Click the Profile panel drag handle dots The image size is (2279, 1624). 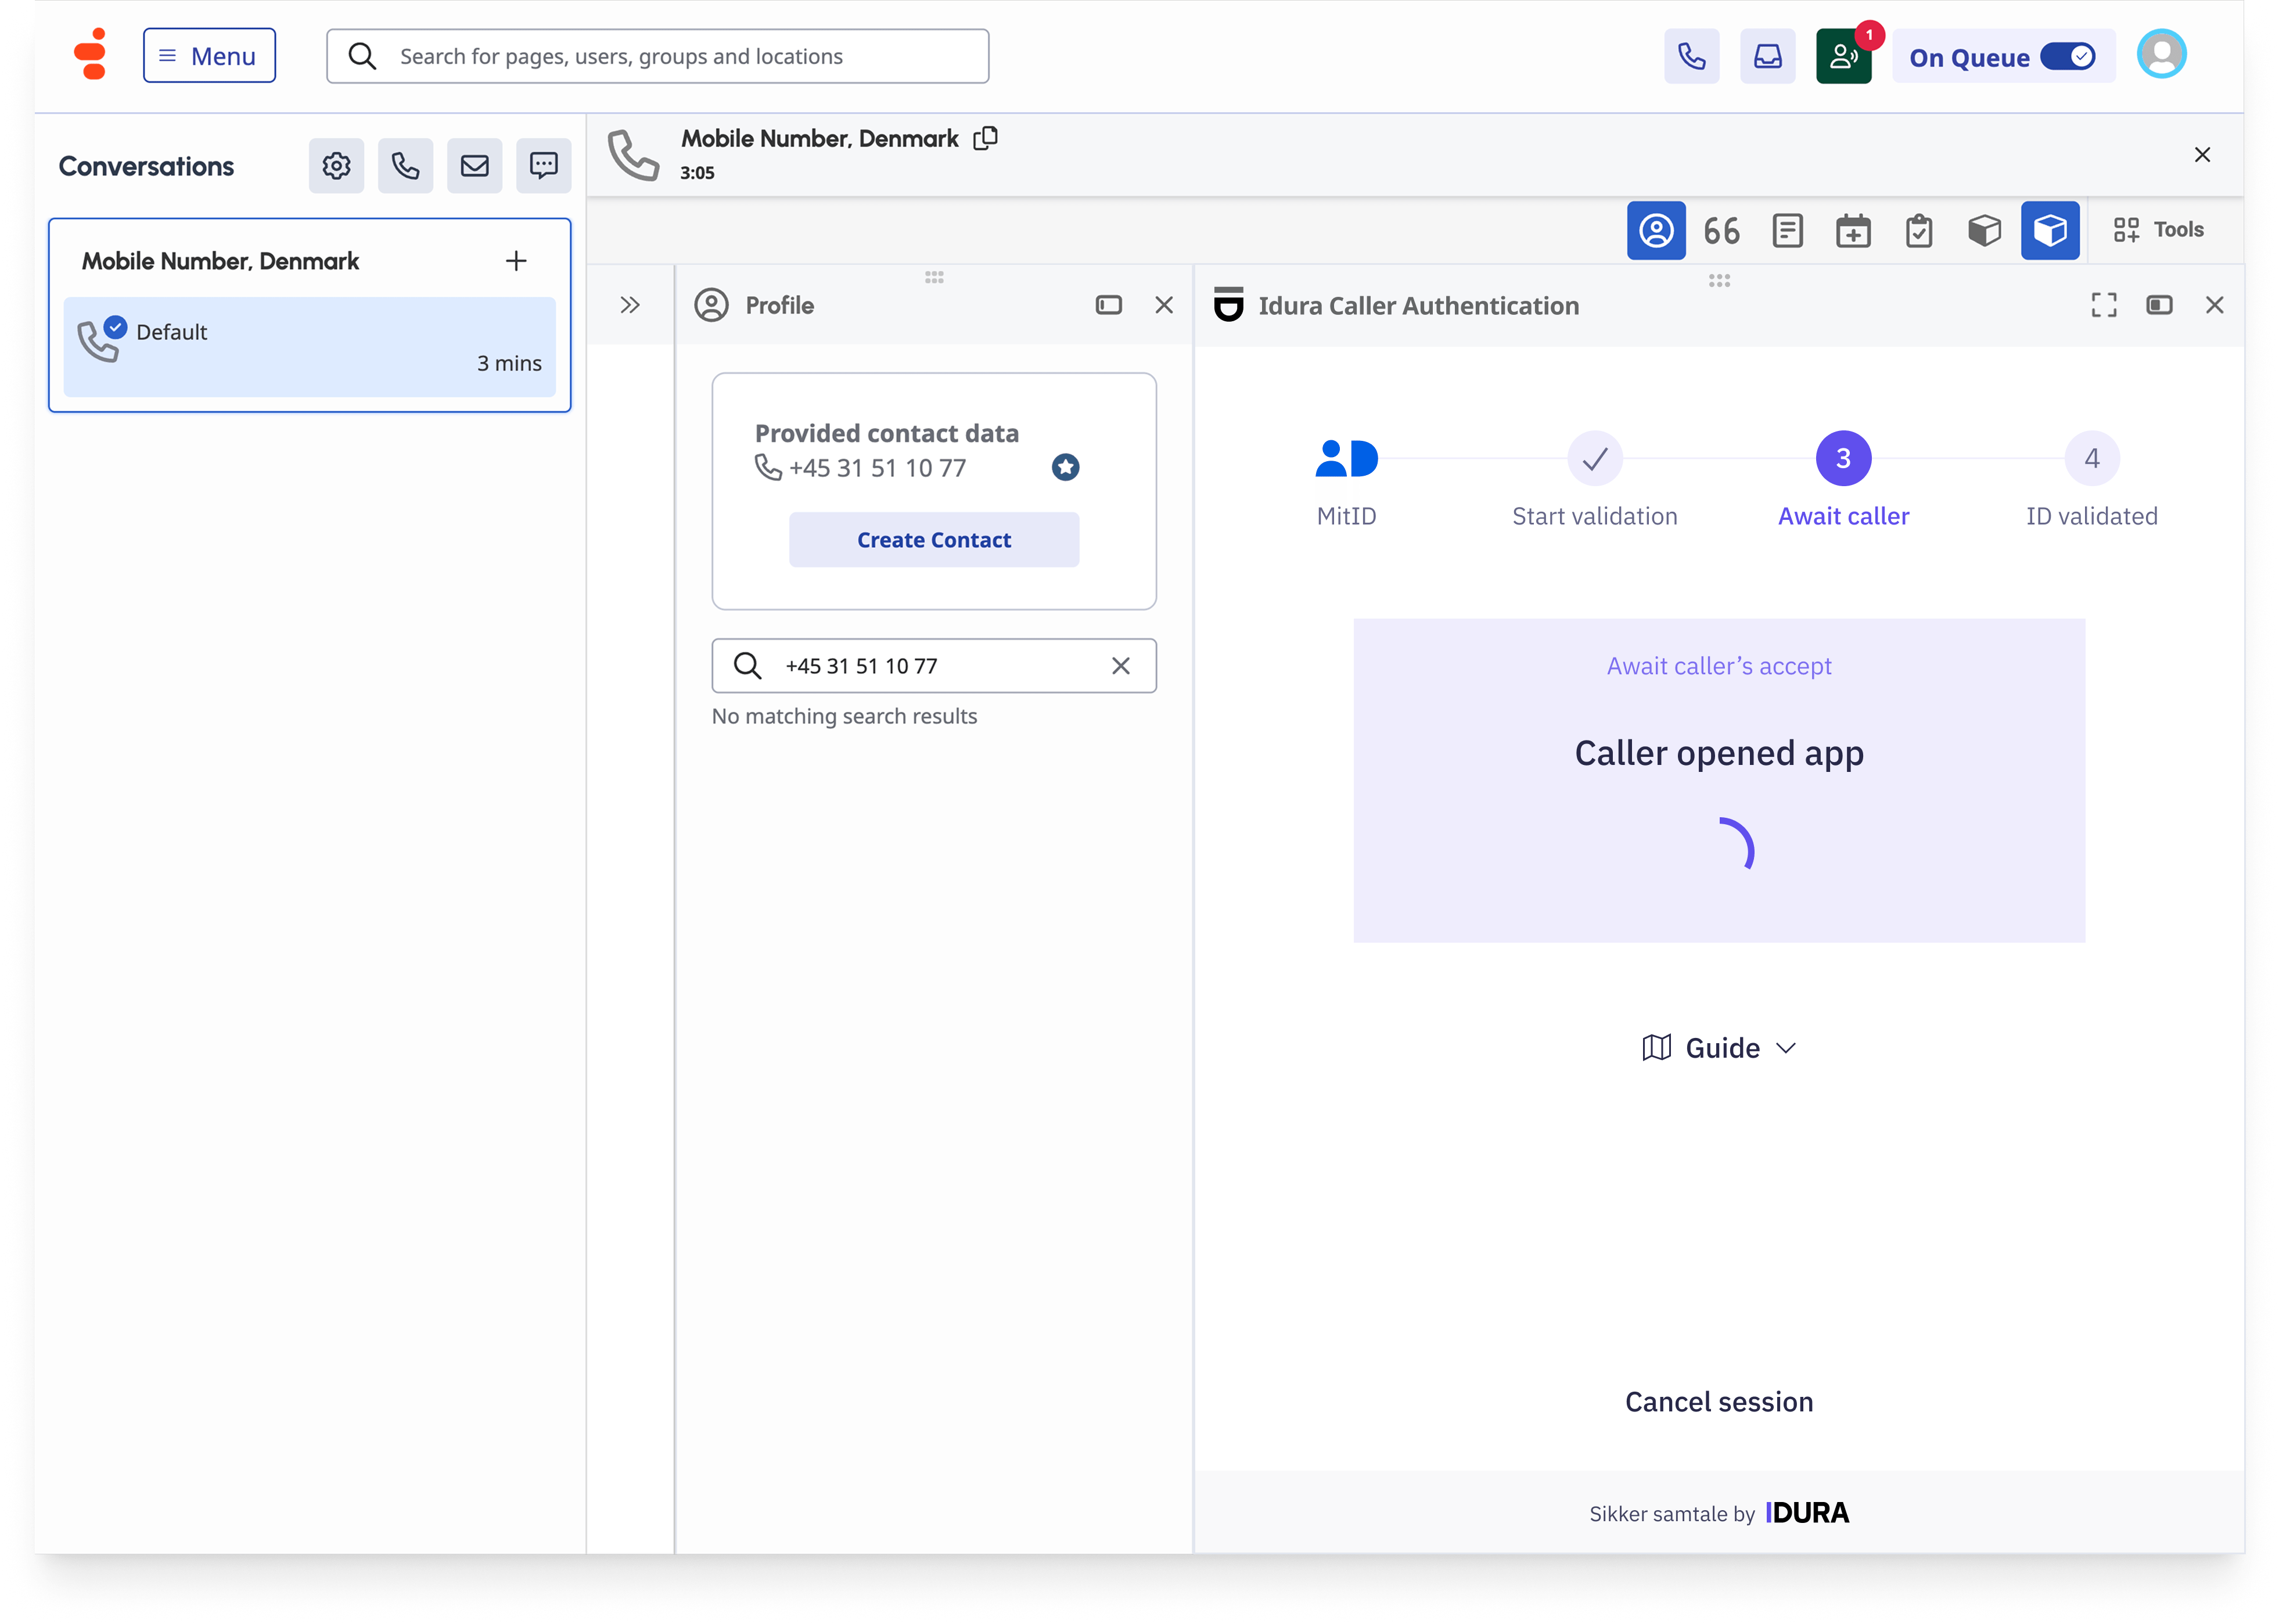click(x=933, y=277)
